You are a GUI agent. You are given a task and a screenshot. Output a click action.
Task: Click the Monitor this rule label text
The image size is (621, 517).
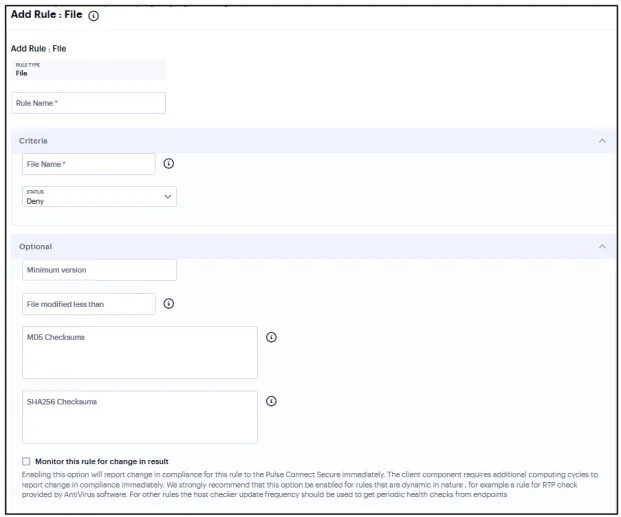pyautogui.click(x=102, y=461)
